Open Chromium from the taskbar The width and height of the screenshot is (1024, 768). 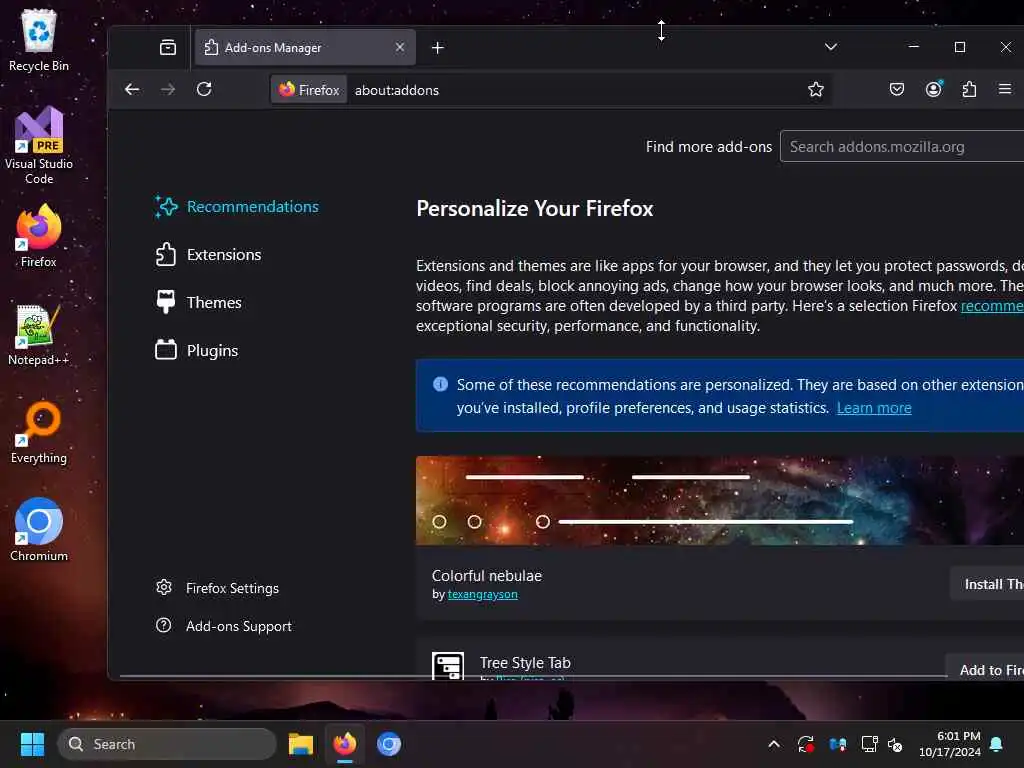(389, 744)
